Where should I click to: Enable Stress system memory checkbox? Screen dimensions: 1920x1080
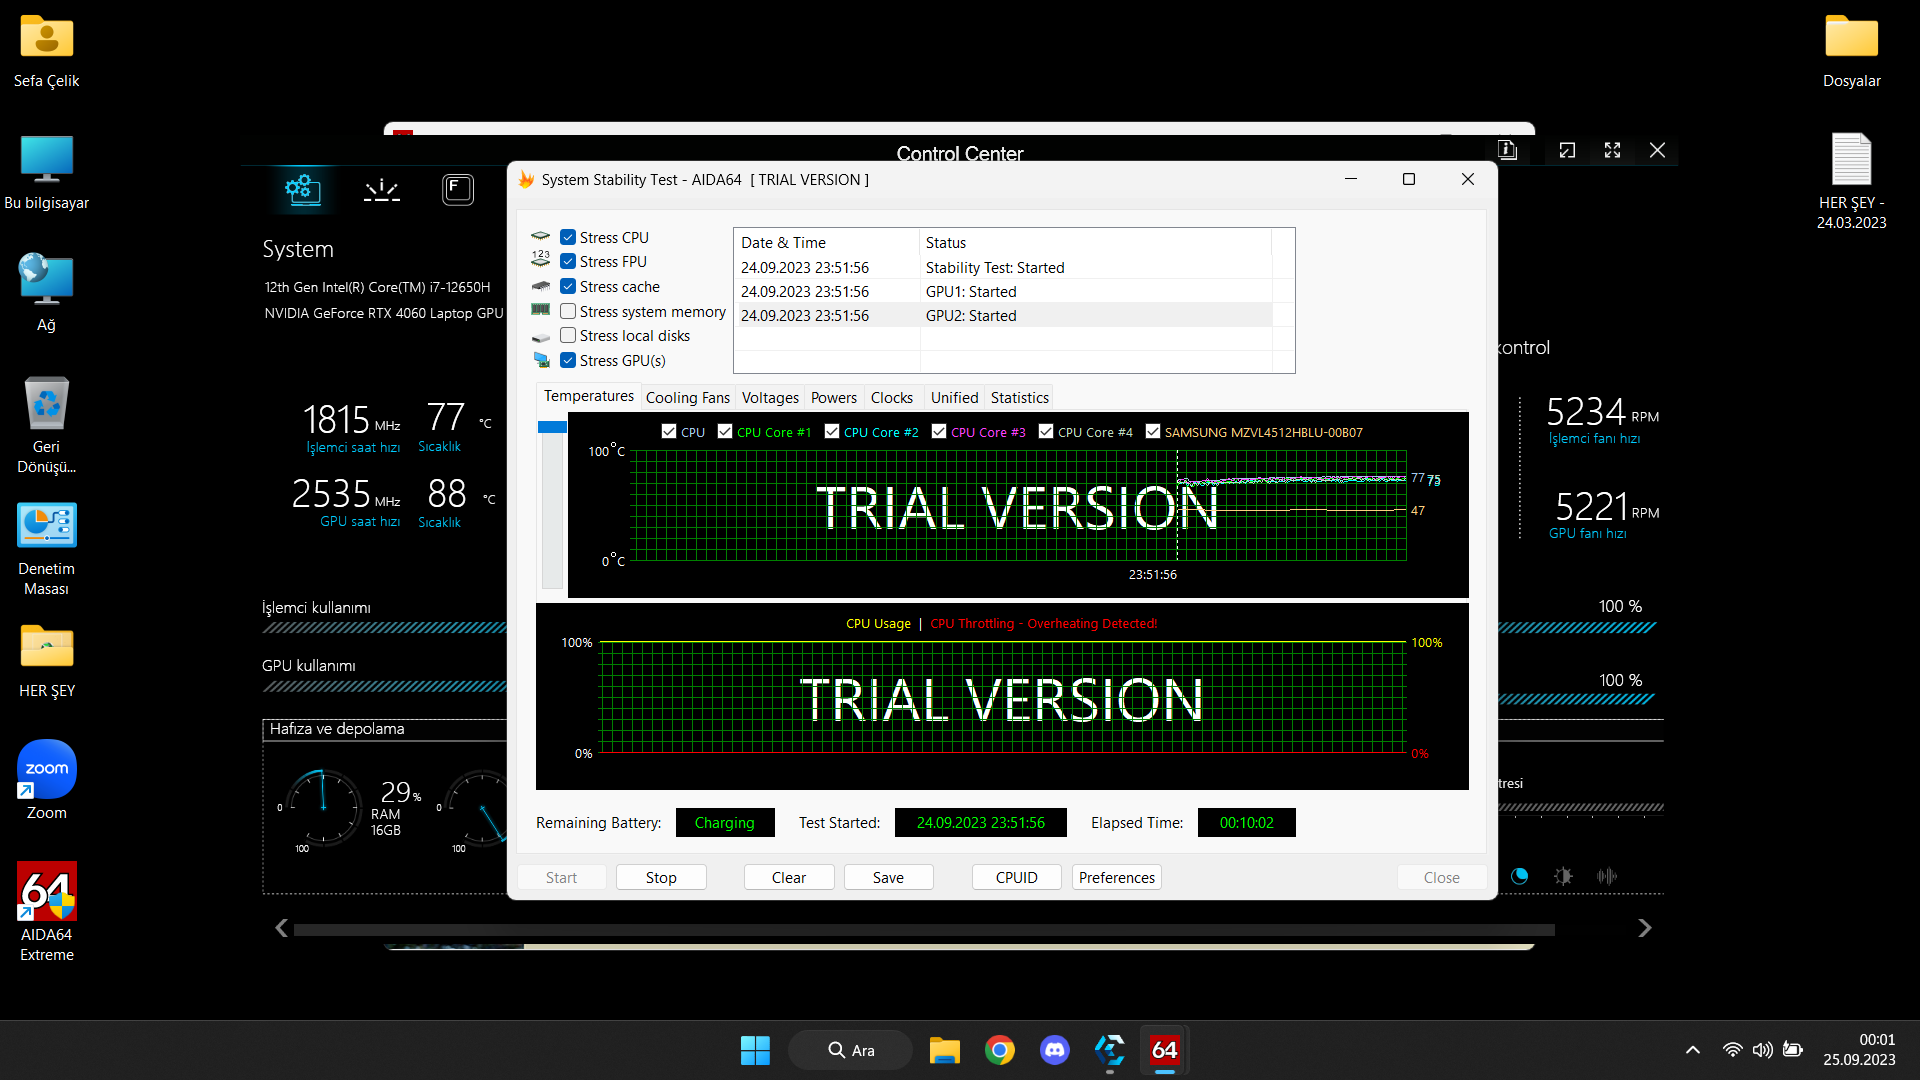tap(568, 311)
